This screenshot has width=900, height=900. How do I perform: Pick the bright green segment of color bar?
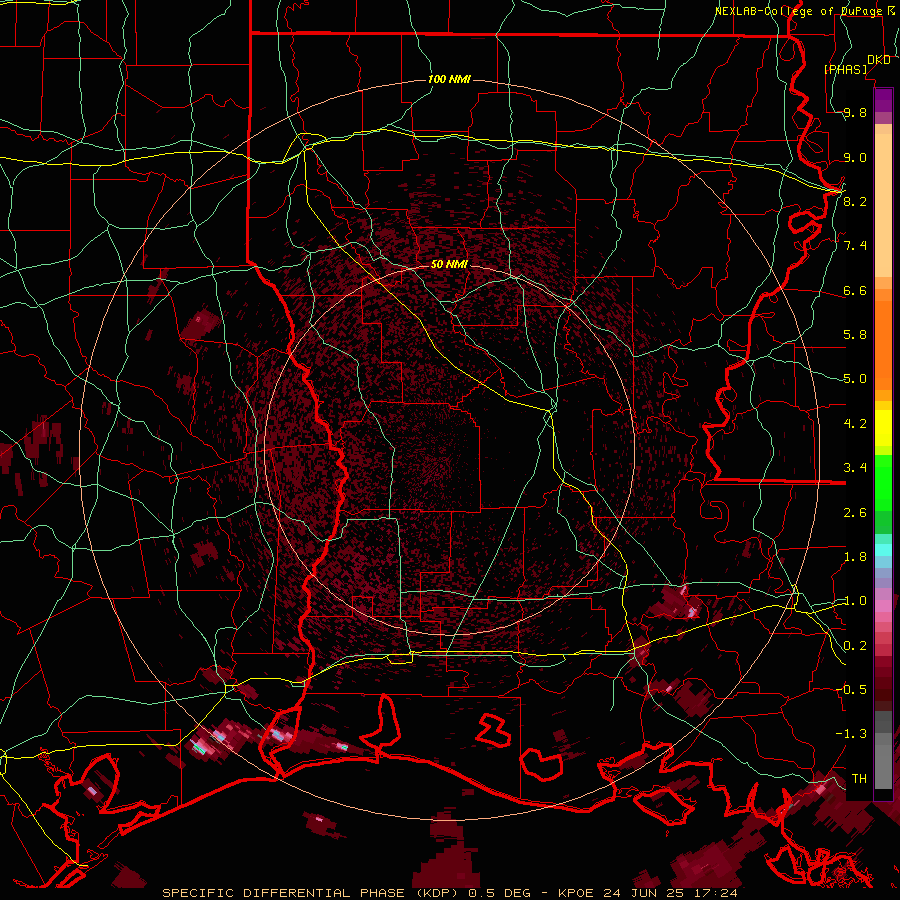click(x=883, y=483)
